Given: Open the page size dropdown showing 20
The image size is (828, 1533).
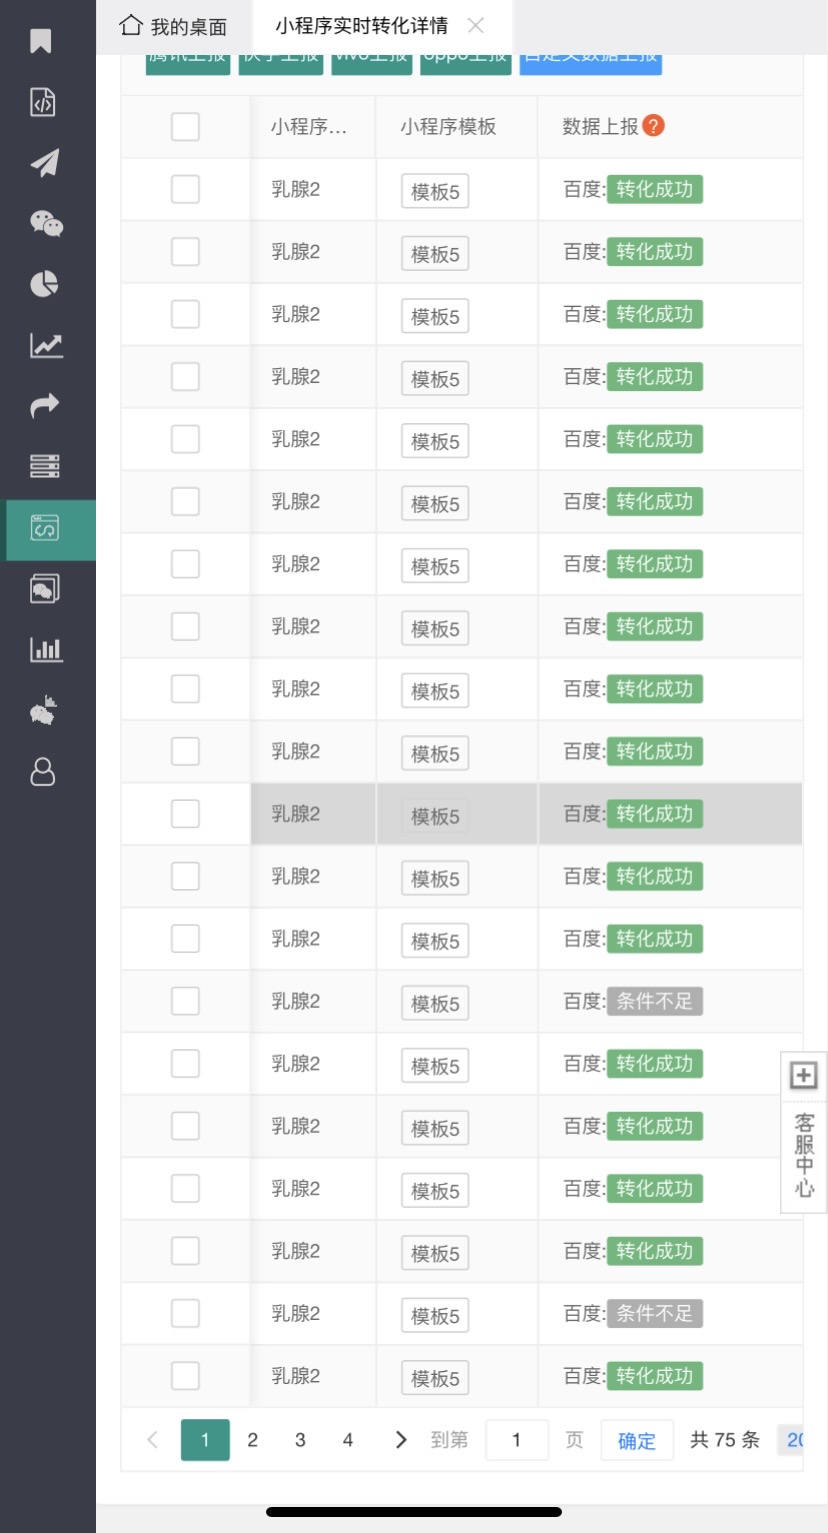Looking at the screenshot, I should pos(794,1440).
